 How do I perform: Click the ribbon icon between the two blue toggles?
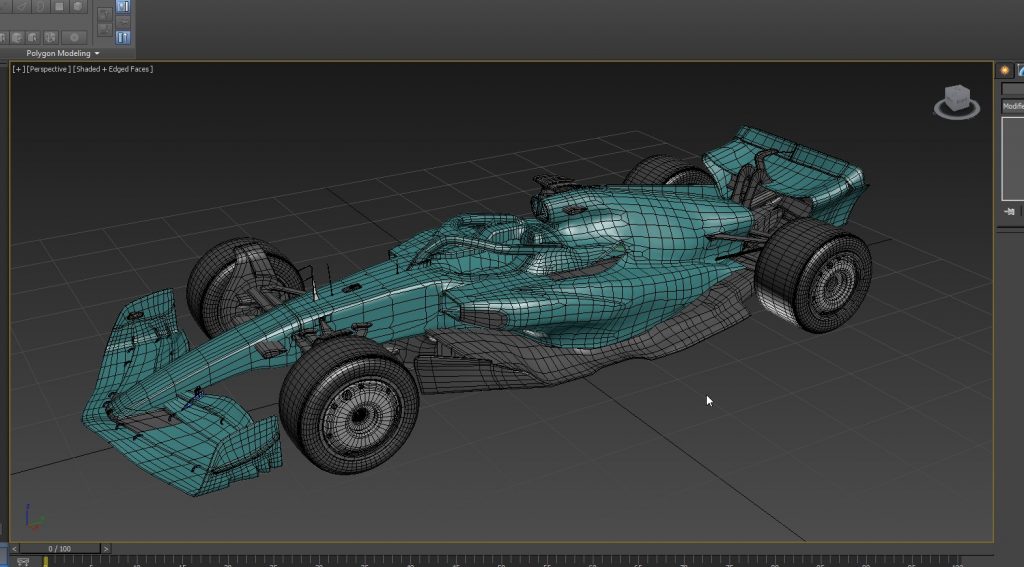click(x=124, y=21)
